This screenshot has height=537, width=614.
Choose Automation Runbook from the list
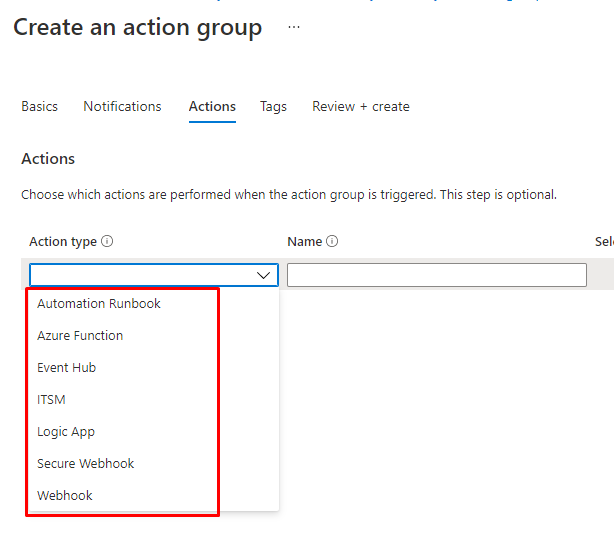[x=99, y=304]
